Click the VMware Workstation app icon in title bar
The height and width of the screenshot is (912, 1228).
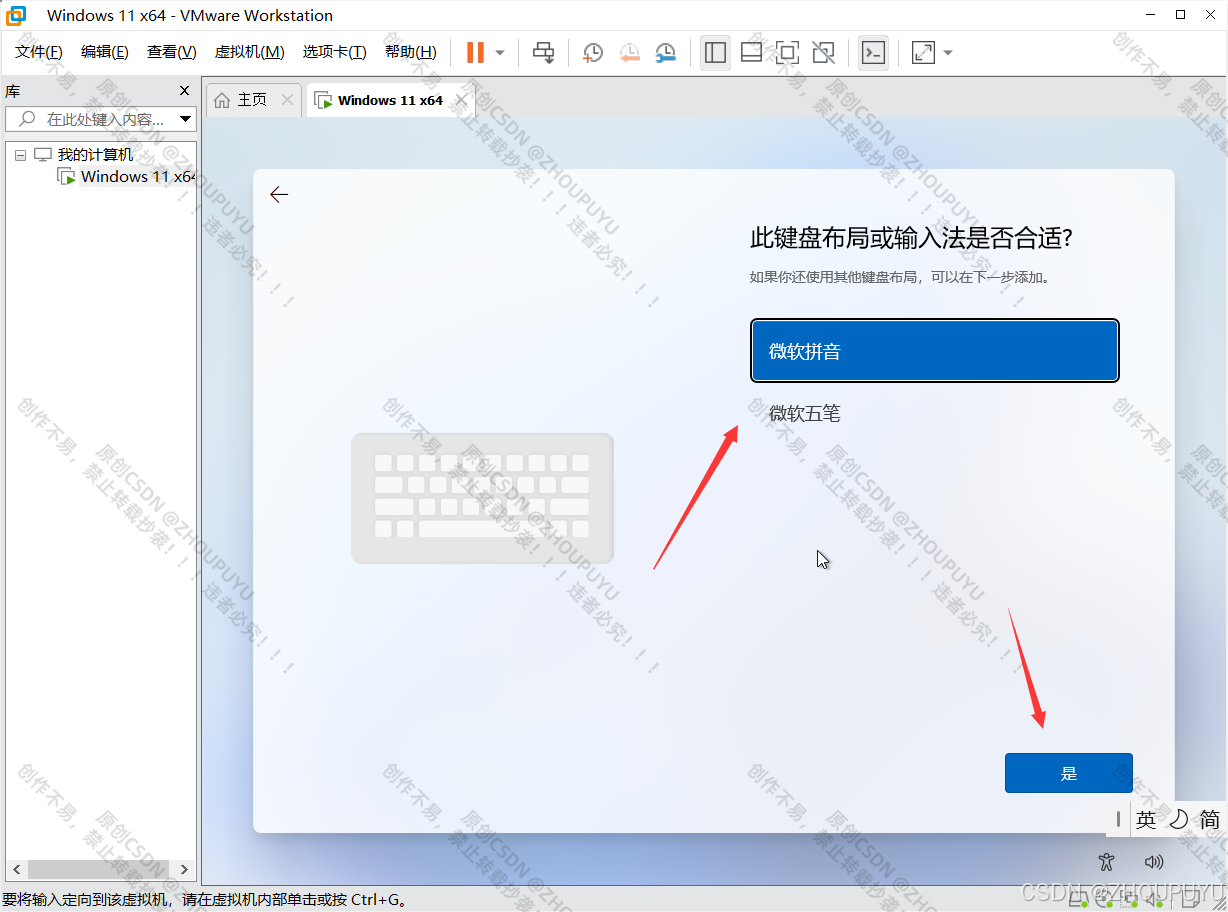coord(16,15)
